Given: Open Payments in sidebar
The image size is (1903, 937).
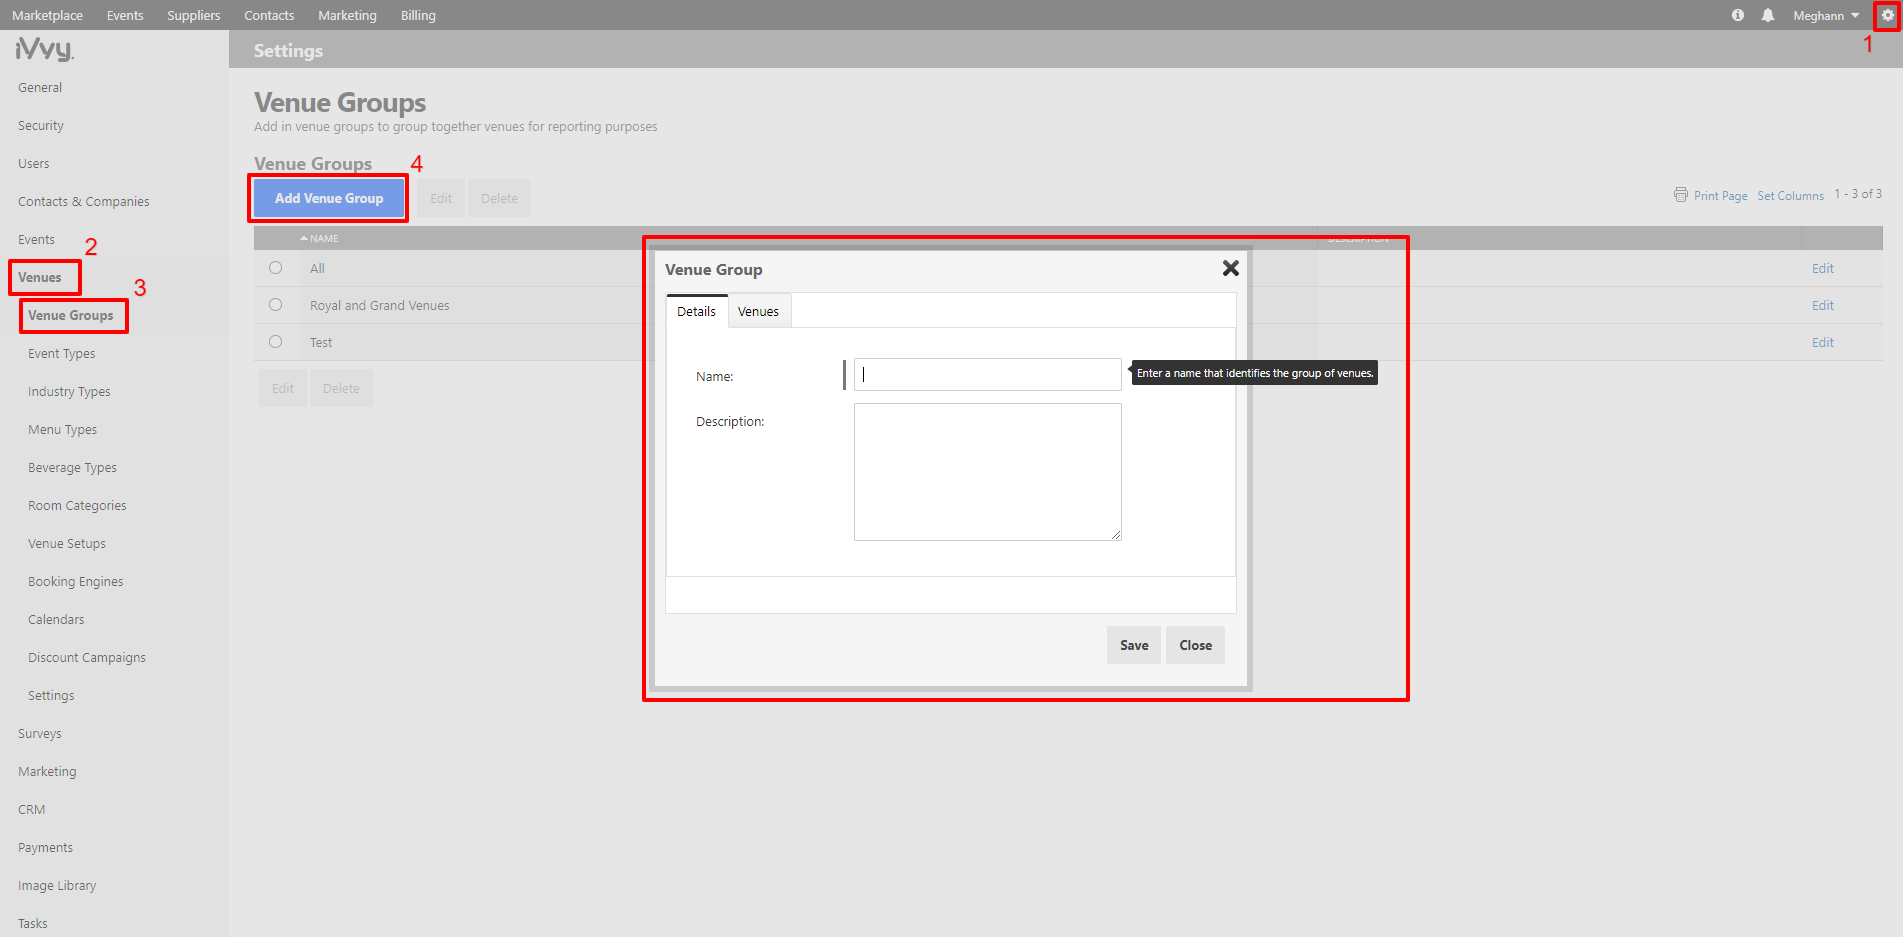Looking at the screenshot, I should 46,847.
